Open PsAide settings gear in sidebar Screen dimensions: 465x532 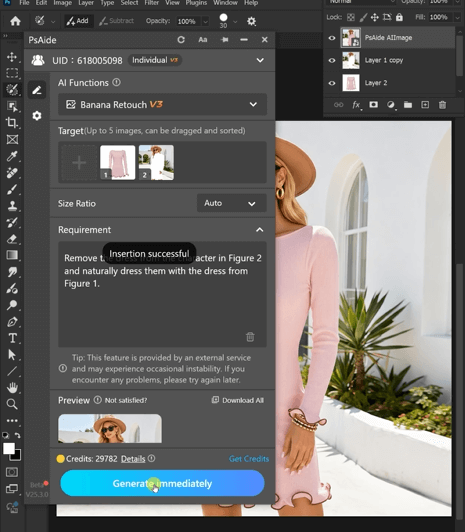point(37,116)
